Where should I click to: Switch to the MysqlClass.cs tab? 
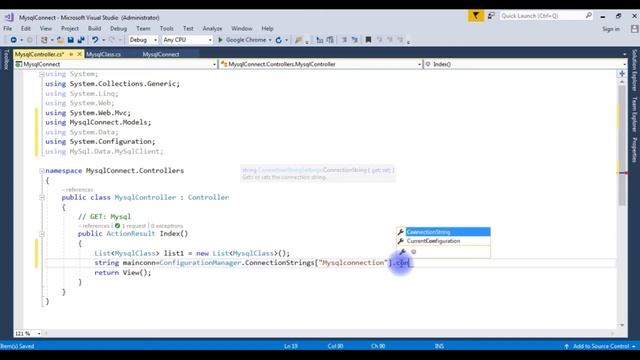(x=103, y=54)
